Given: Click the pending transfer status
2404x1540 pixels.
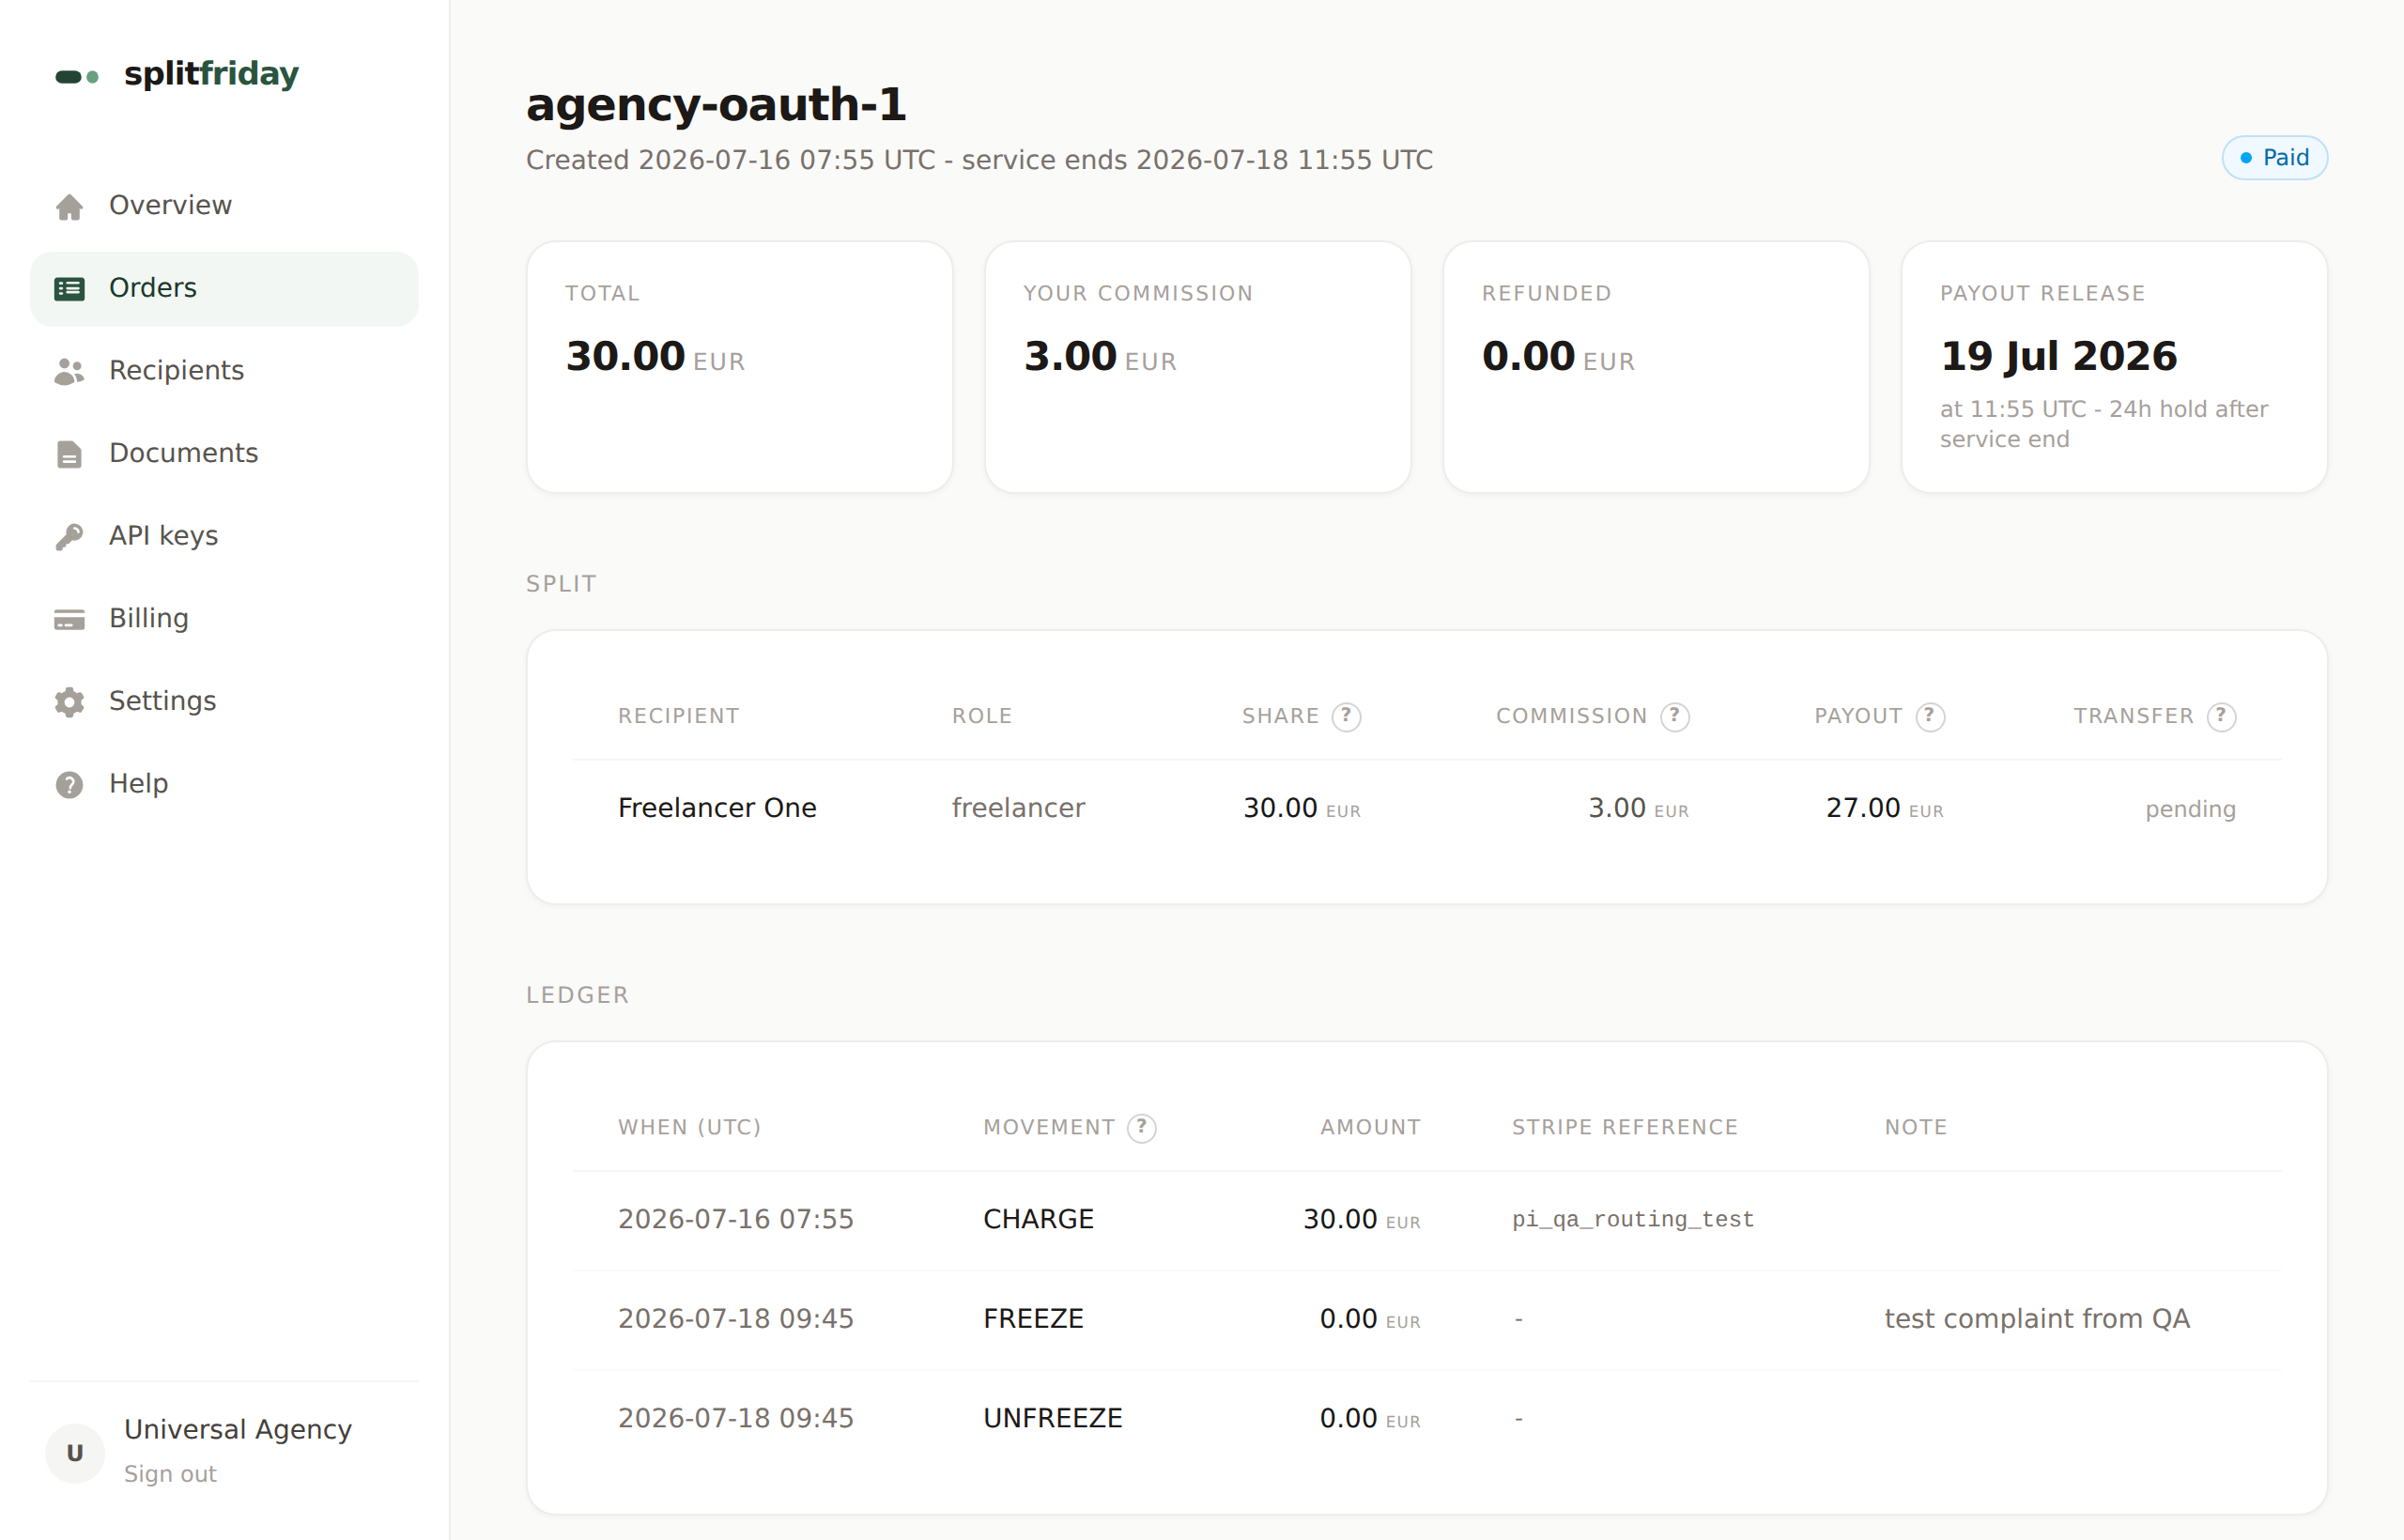Looking at the screenshot, I should (x=2190, y=809).
